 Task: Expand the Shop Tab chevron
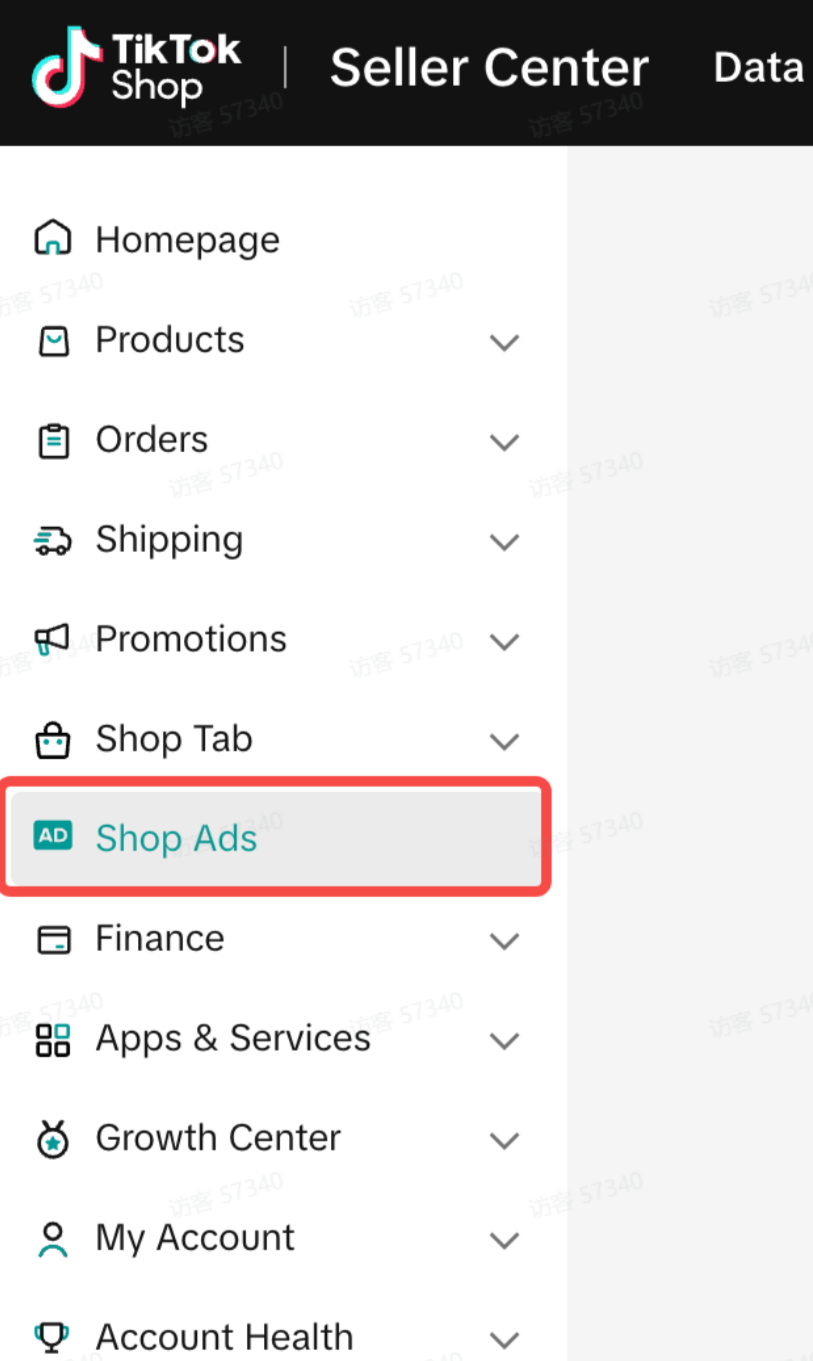504,741
